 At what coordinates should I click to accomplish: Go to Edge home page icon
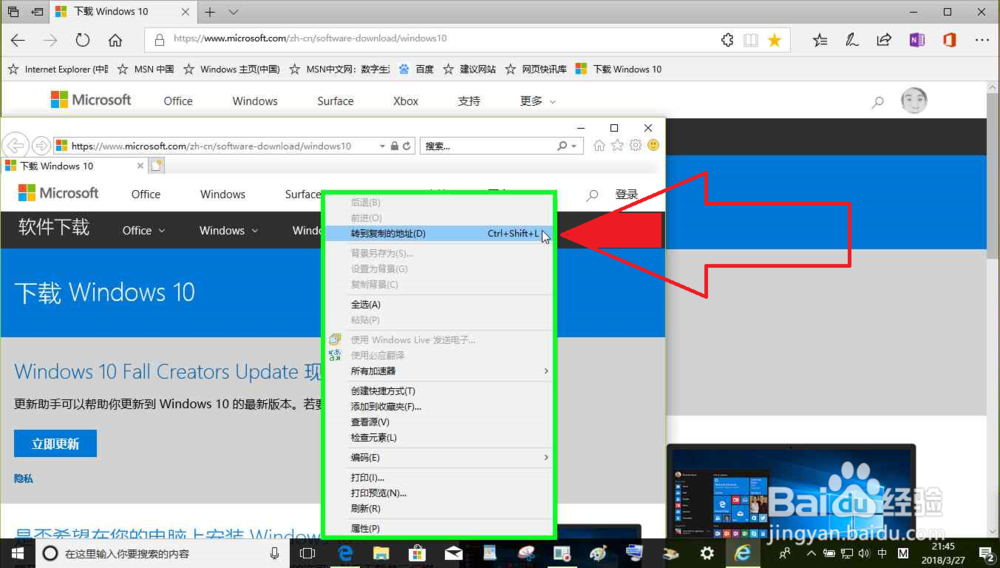[115, 40]
